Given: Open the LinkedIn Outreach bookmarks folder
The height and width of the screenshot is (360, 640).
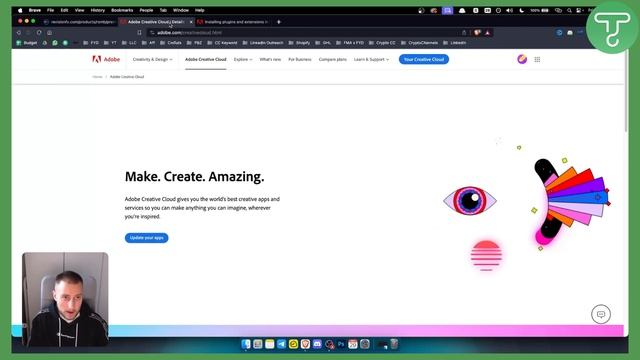Looking at the screenshot, I should pos(263,43).
